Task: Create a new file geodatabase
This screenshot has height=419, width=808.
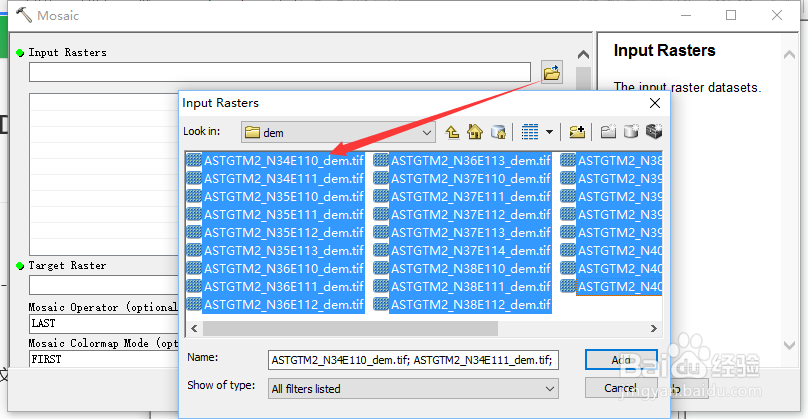Action: point(631,132)
